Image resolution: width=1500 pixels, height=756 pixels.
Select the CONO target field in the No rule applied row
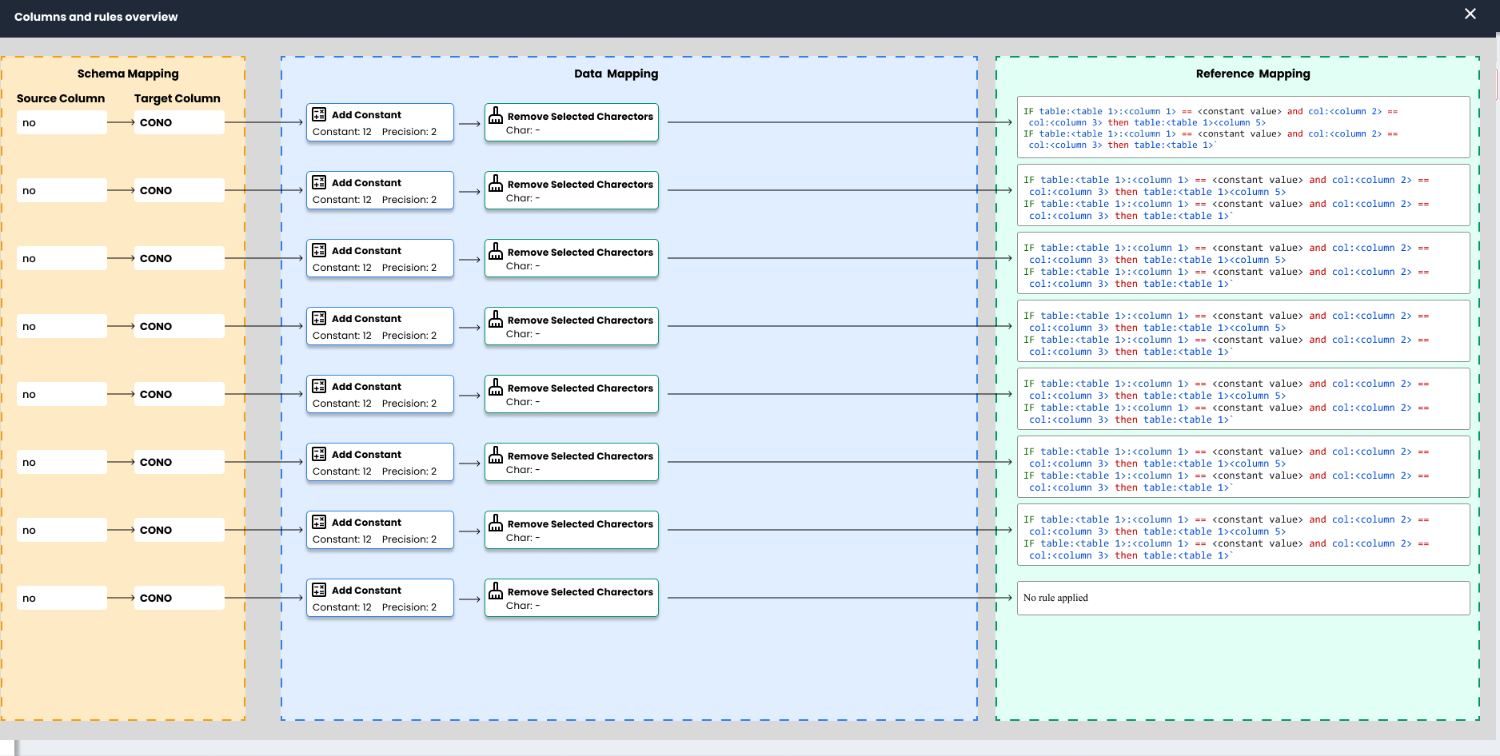click(x=179, y=598)
